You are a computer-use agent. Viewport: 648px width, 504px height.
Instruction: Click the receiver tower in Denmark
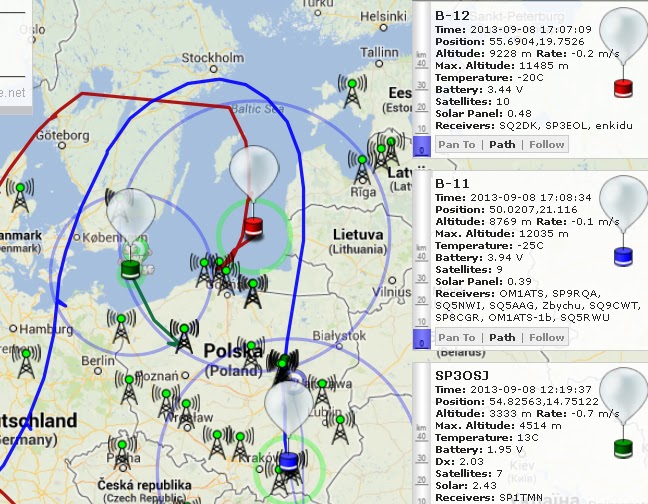click(20, 196)
